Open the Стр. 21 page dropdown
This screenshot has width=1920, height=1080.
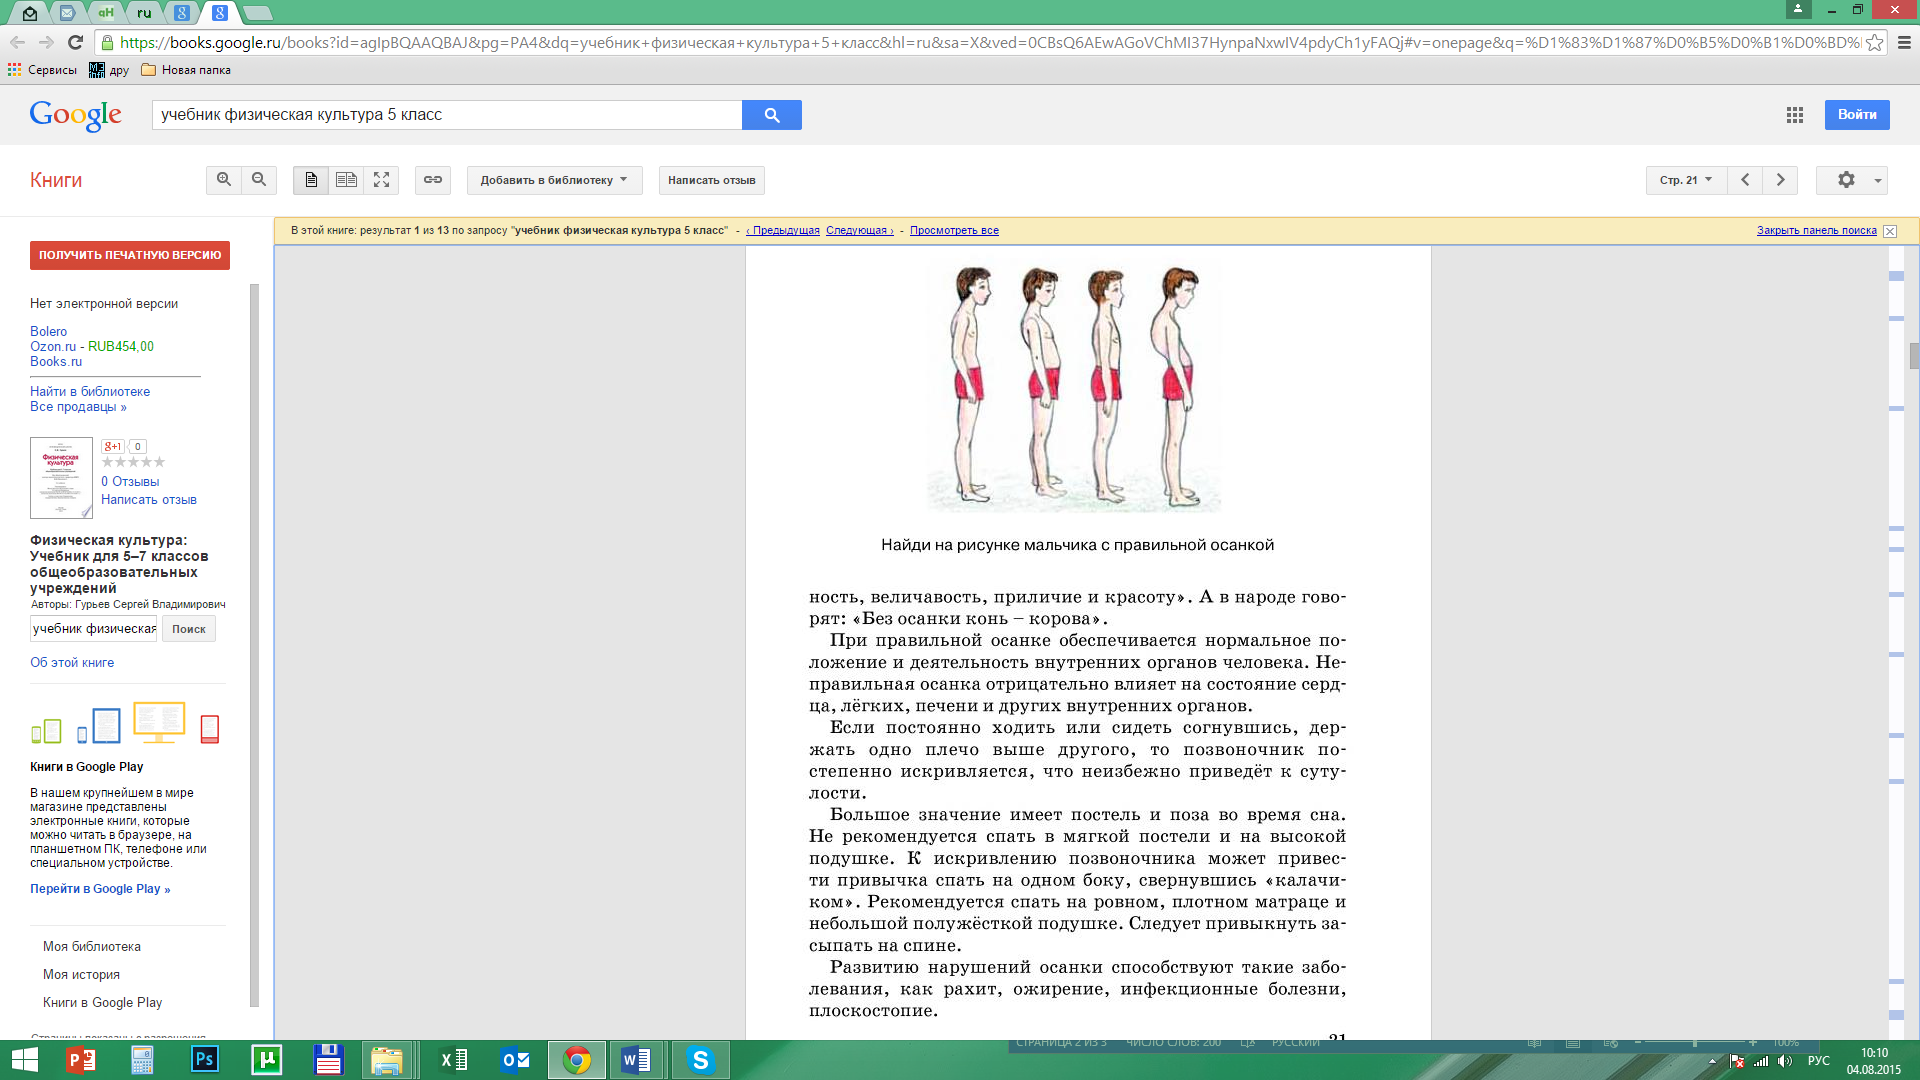pyautogui.click(x=1686, y=180)
